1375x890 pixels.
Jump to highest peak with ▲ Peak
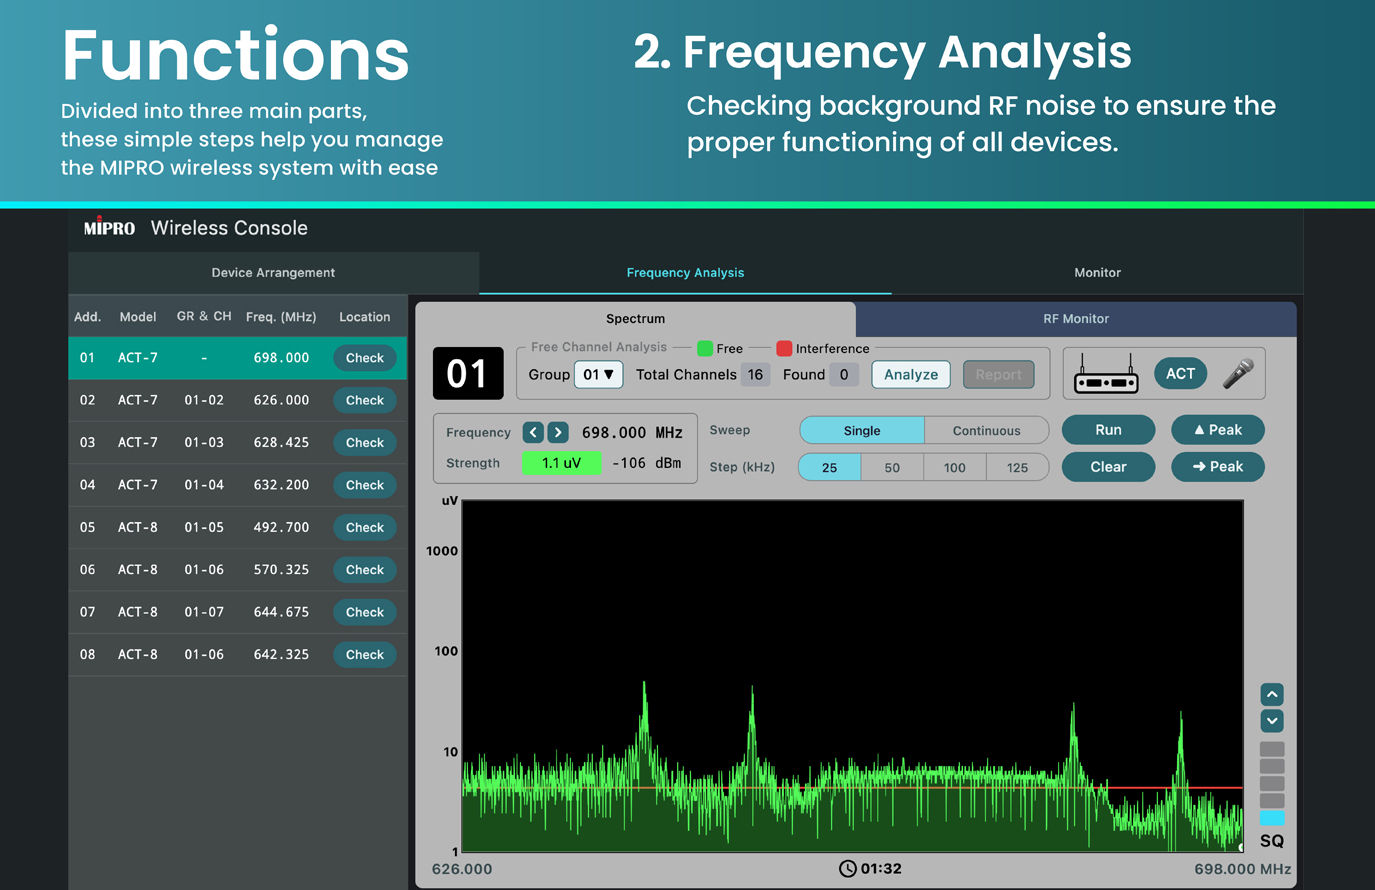[x=1217, y=430]
